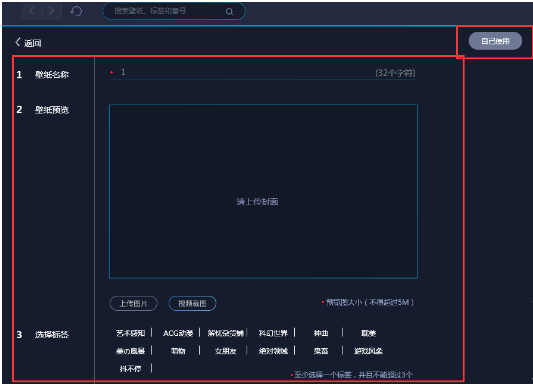Viewport: 533px width, 384px height.
Task: Select the 抖不停 tag
Action: (x=131, y=368)
